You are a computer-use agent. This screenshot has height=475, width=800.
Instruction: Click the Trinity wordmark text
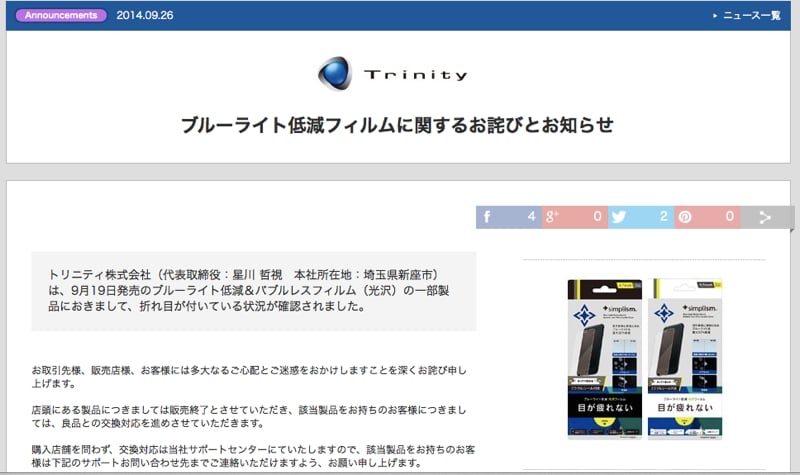(x=415, y=75)
